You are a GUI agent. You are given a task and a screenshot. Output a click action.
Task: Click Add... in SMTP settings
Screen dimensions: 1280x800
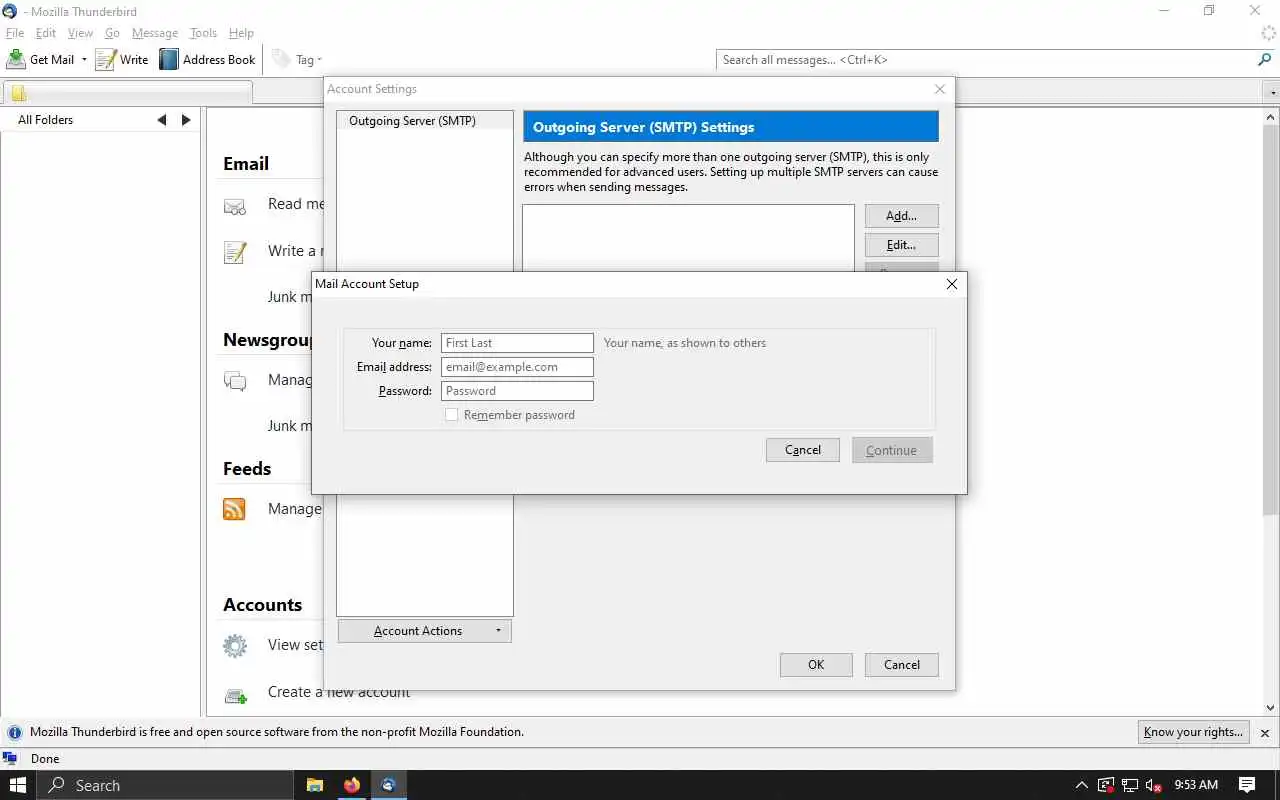(x=901, y=216)
